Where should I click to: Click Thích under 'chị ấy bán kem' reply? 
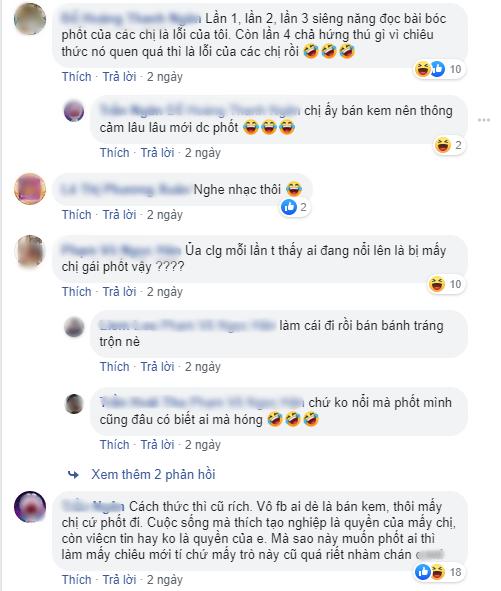tap(115, 153)
